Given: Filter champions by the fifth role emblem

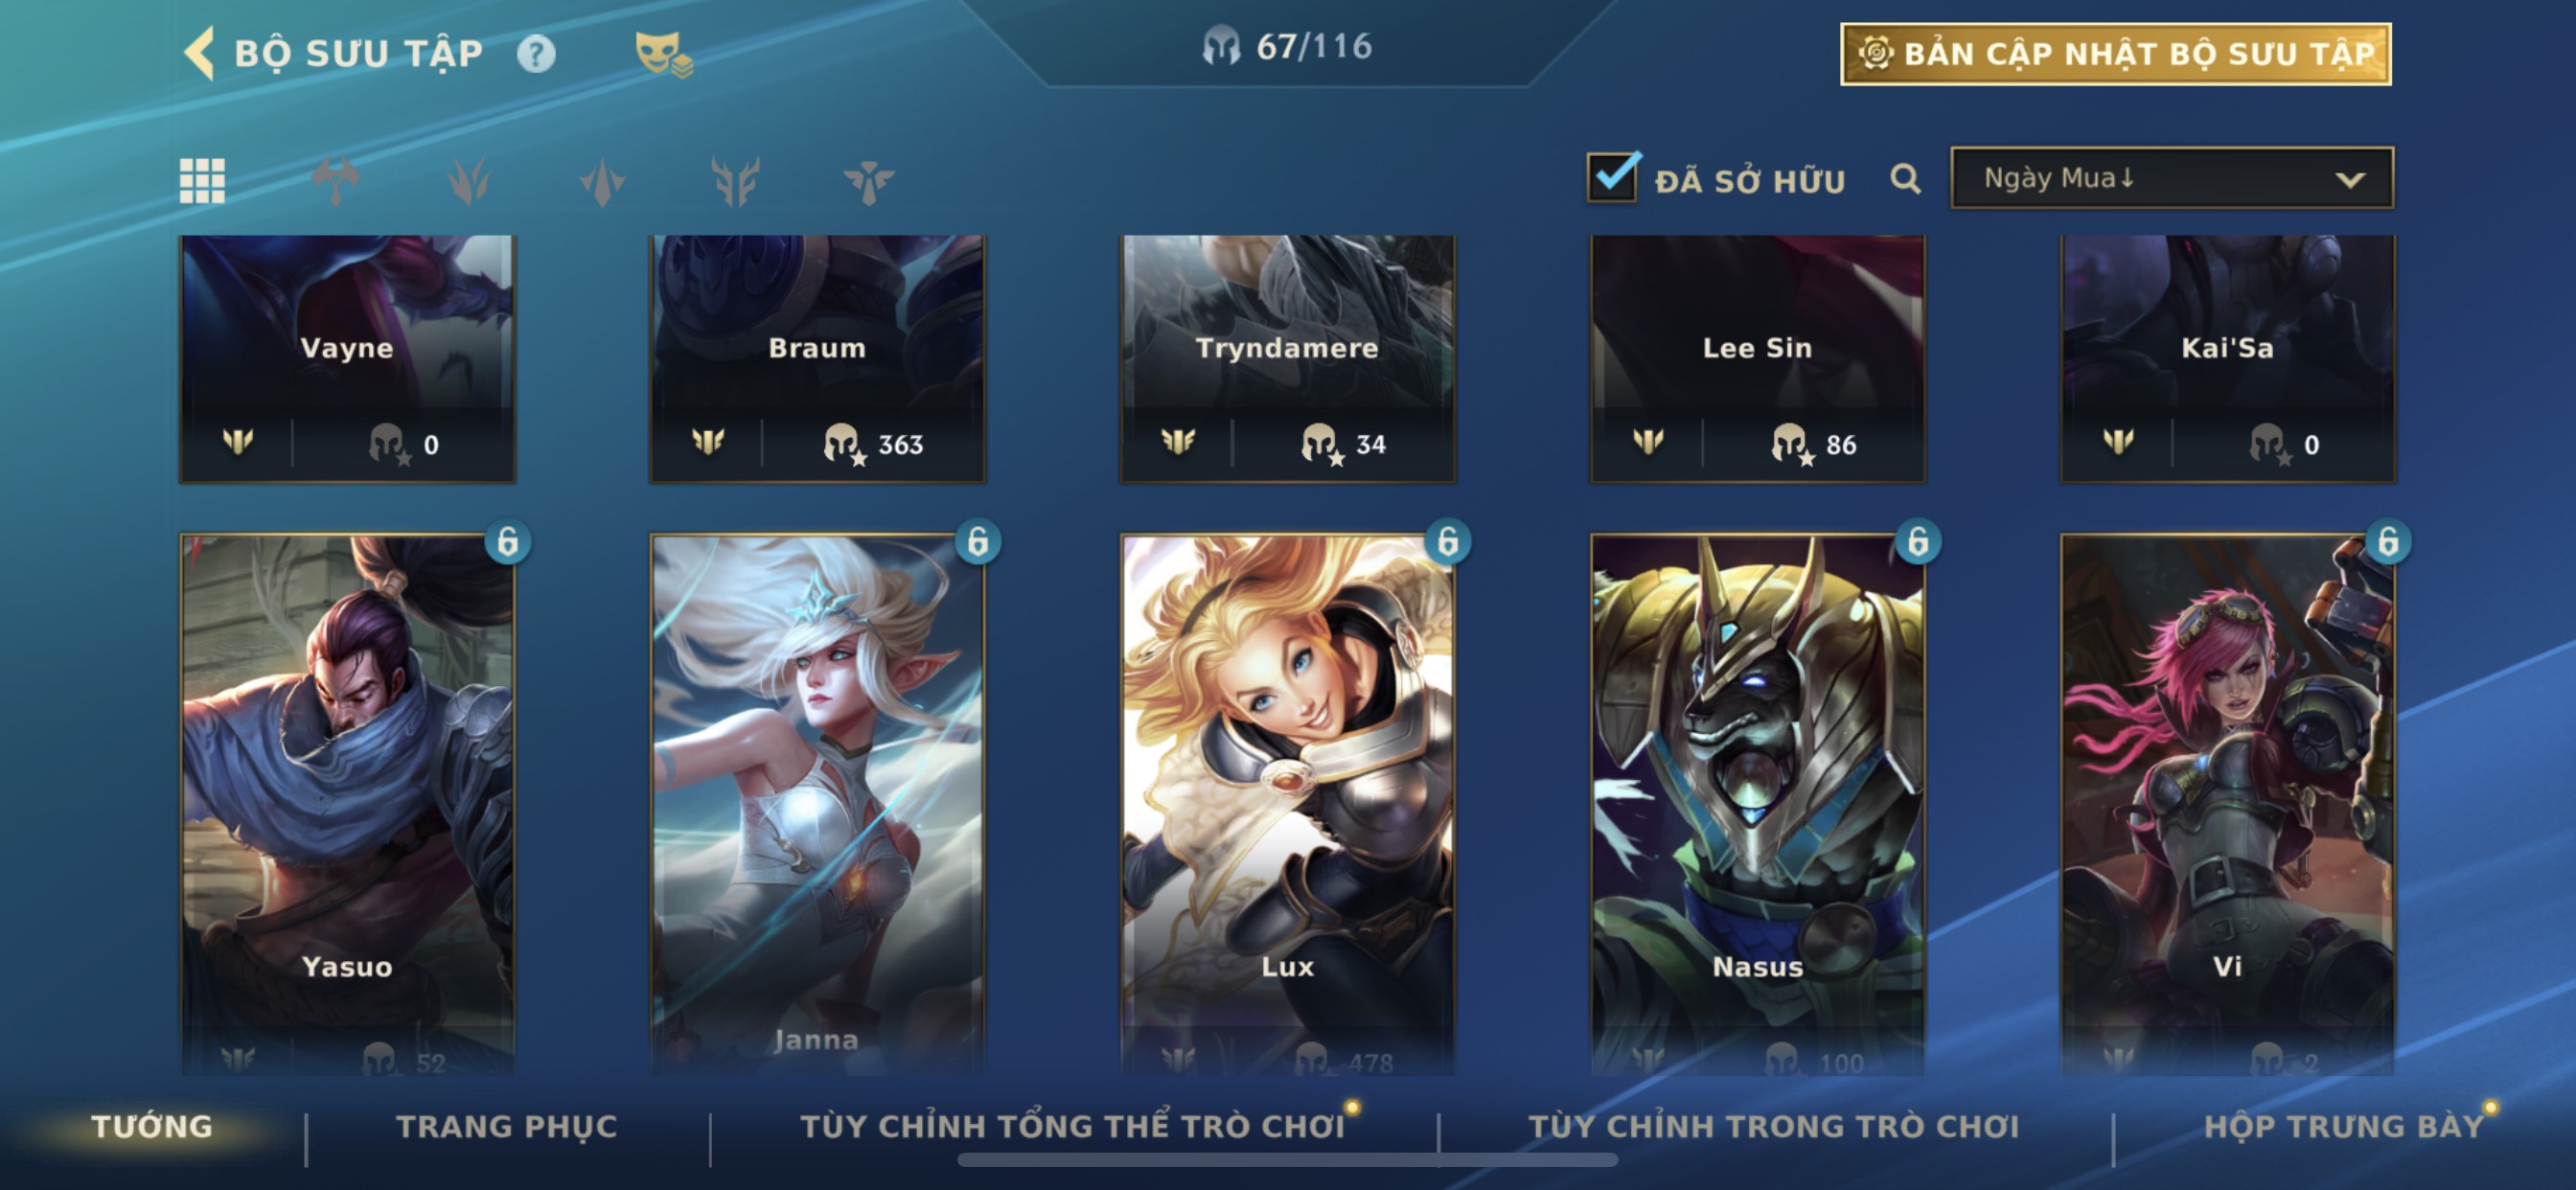Looking at the screenshot, I should point(868,181).
